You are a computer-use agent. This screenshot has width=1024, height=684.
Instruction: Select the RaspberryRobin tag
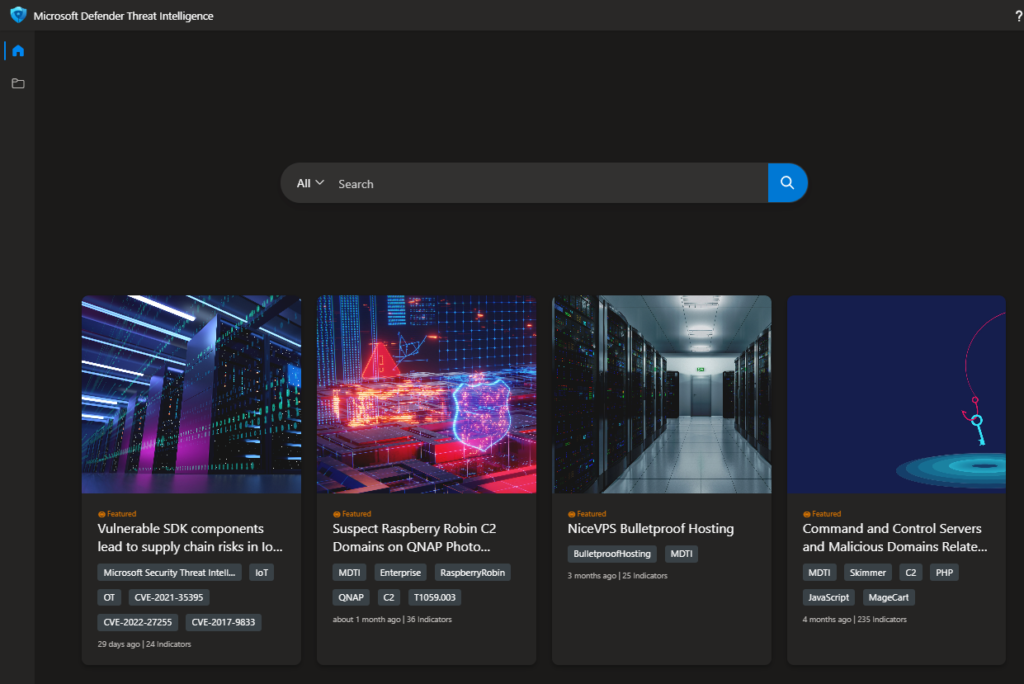pos(472,572)
